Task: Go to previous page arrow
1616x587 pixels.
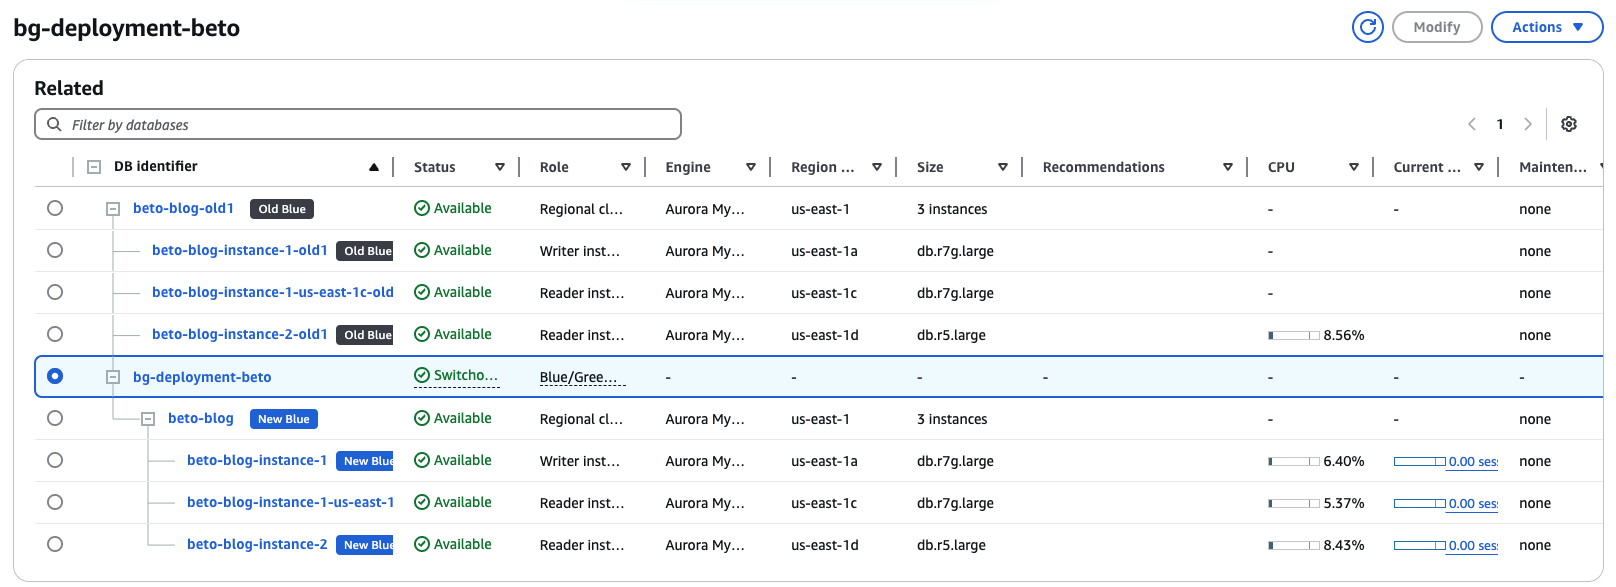Action: 1472,124
